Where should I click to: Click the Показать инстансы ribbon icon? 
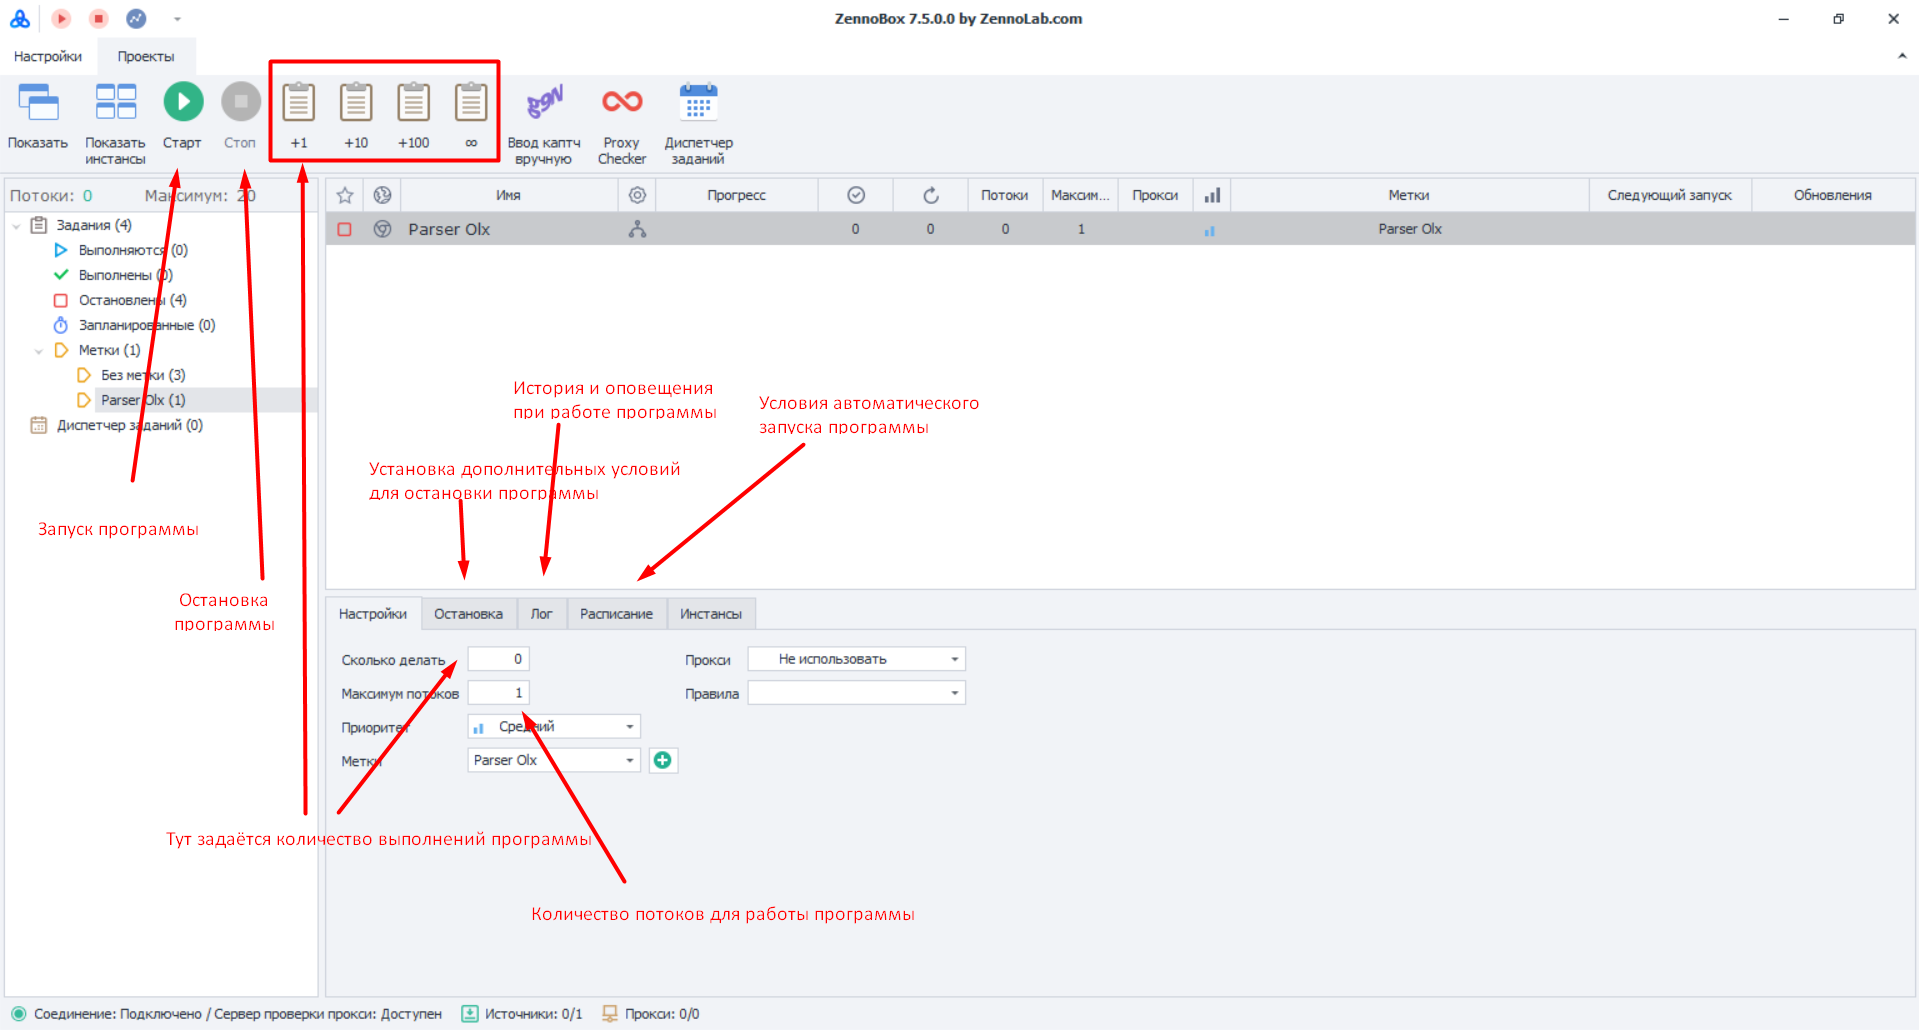coord(115,102)
